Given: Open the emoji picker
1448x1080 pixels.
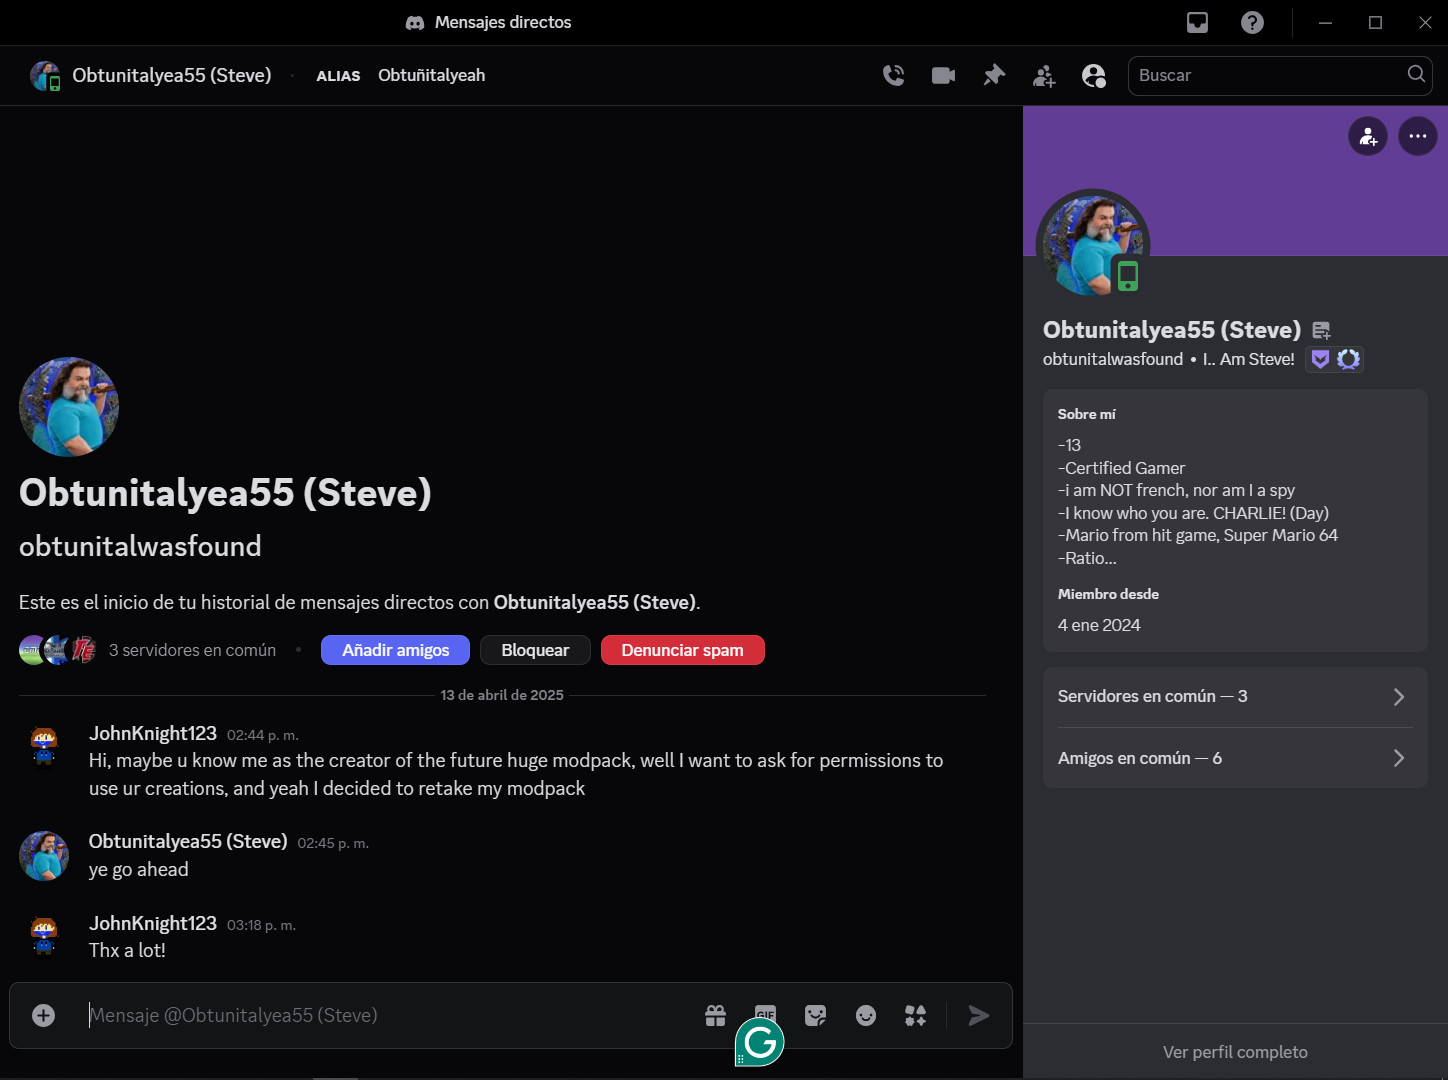Looking at the screenshot, I should point(866,1015).
